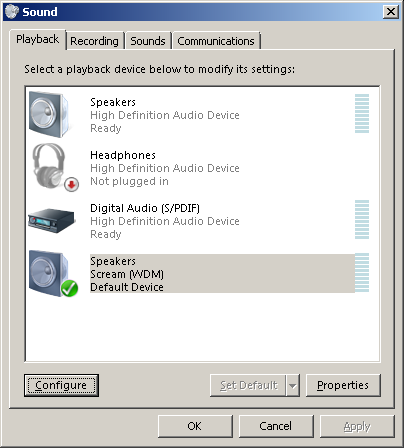The image size is (404, 448).
Task: Click the Configure button
Action: [x=61, y=385]
